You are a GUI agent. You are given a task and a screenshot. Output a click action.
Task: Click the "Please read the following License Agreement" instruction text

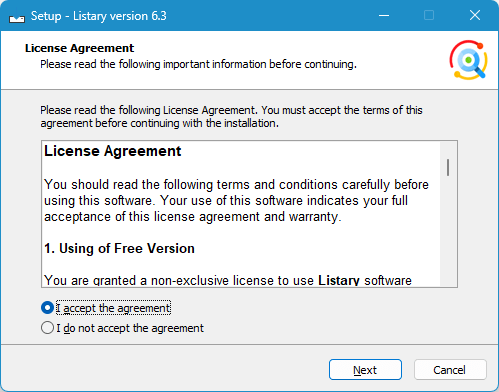click(231, 117)
